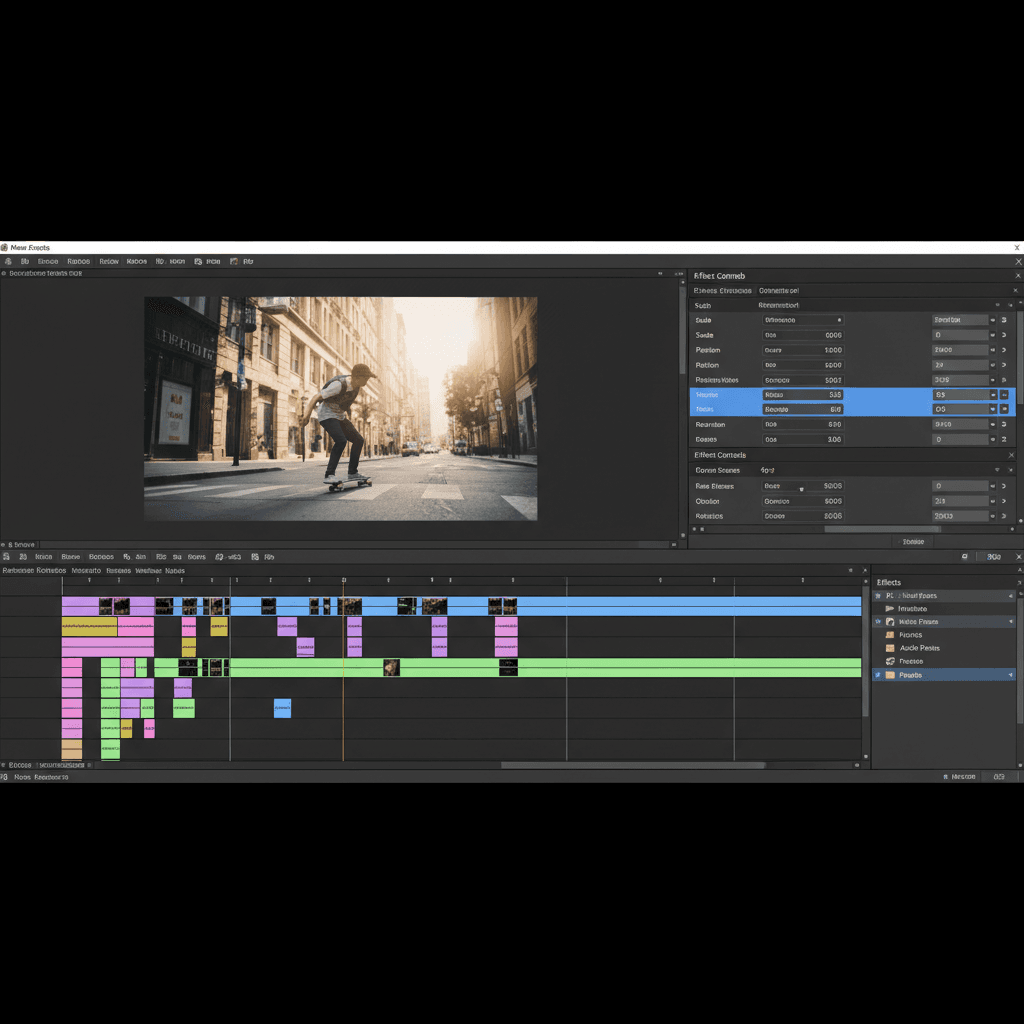1024x1024 pixels.
Task: Click the Toggle button below the Effect Controls panel
Action: point(915,540)
